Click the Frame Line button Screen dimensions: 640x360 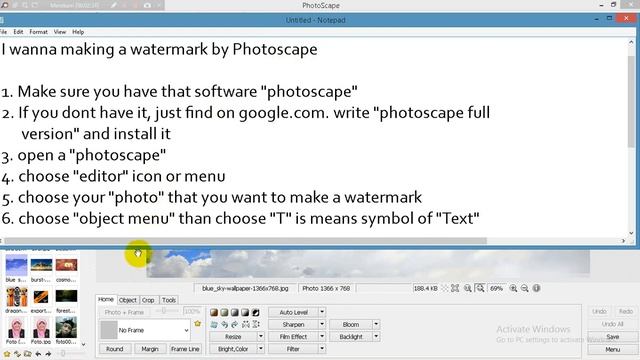click(185, 349)
